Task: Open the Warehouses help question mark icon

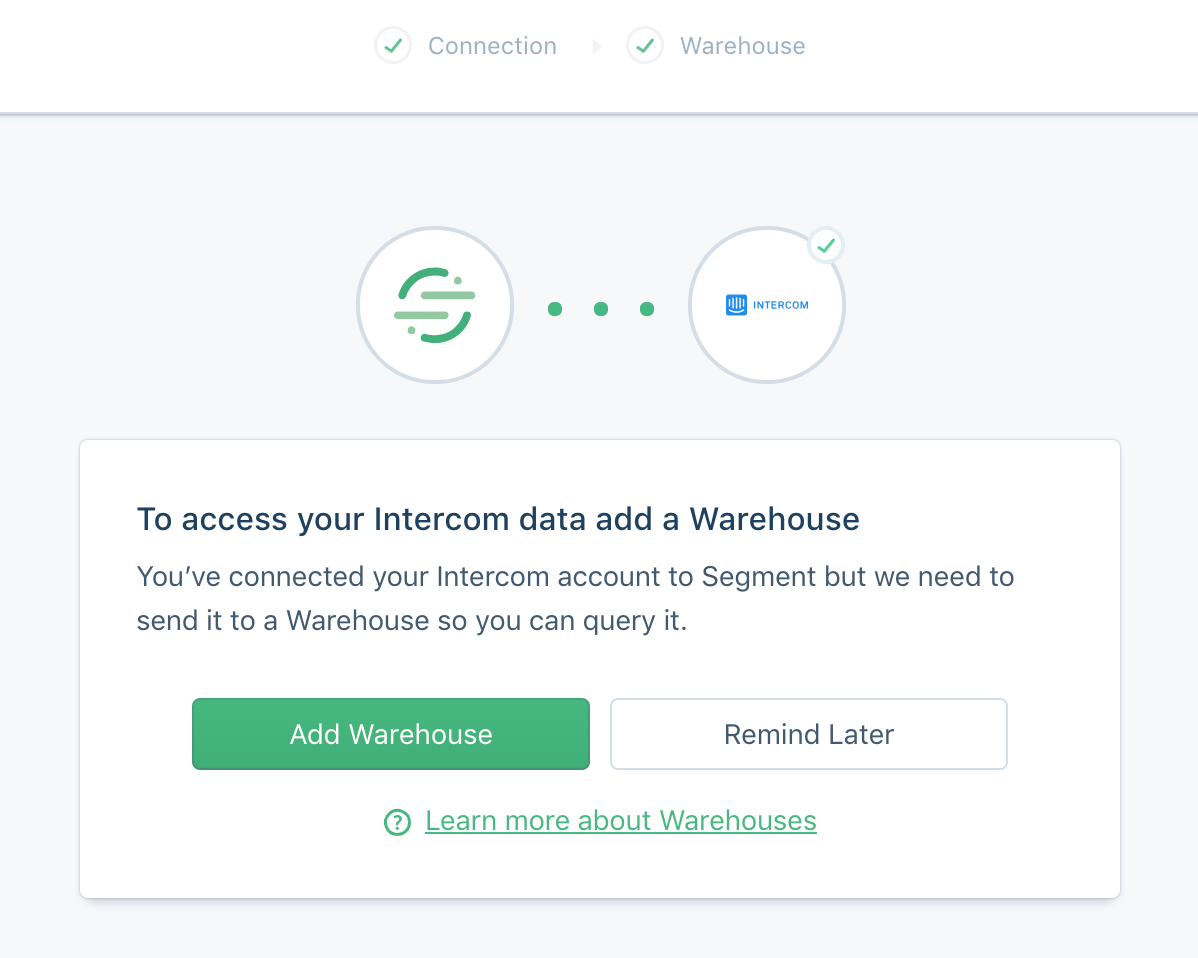Action: tap(397, 821)
